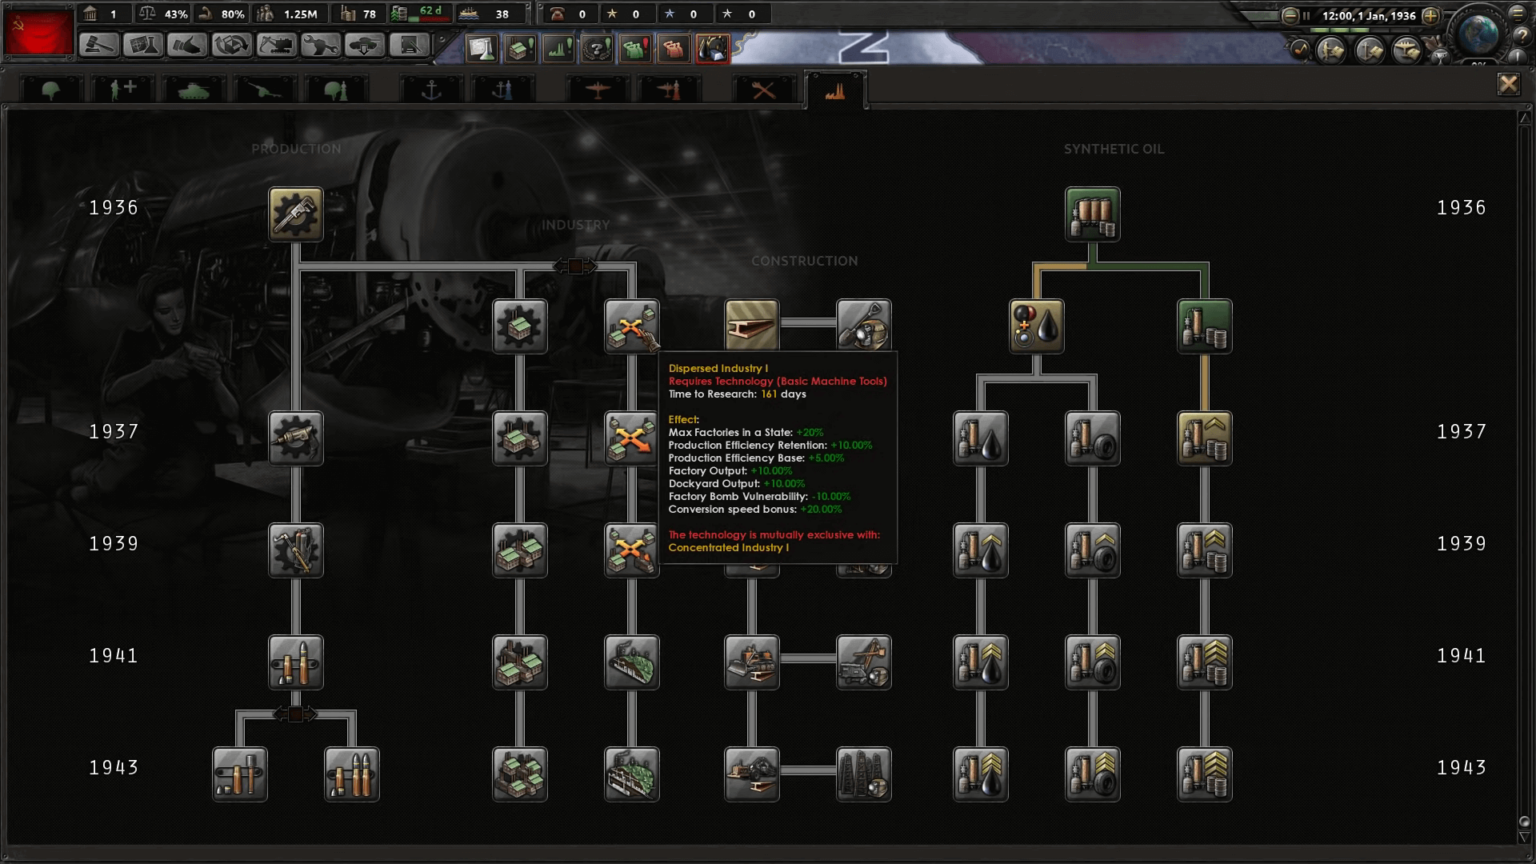Select the Basic Machine Tools technology node
The height and width of the screenshot is (864, 1536).
point(296,212)
